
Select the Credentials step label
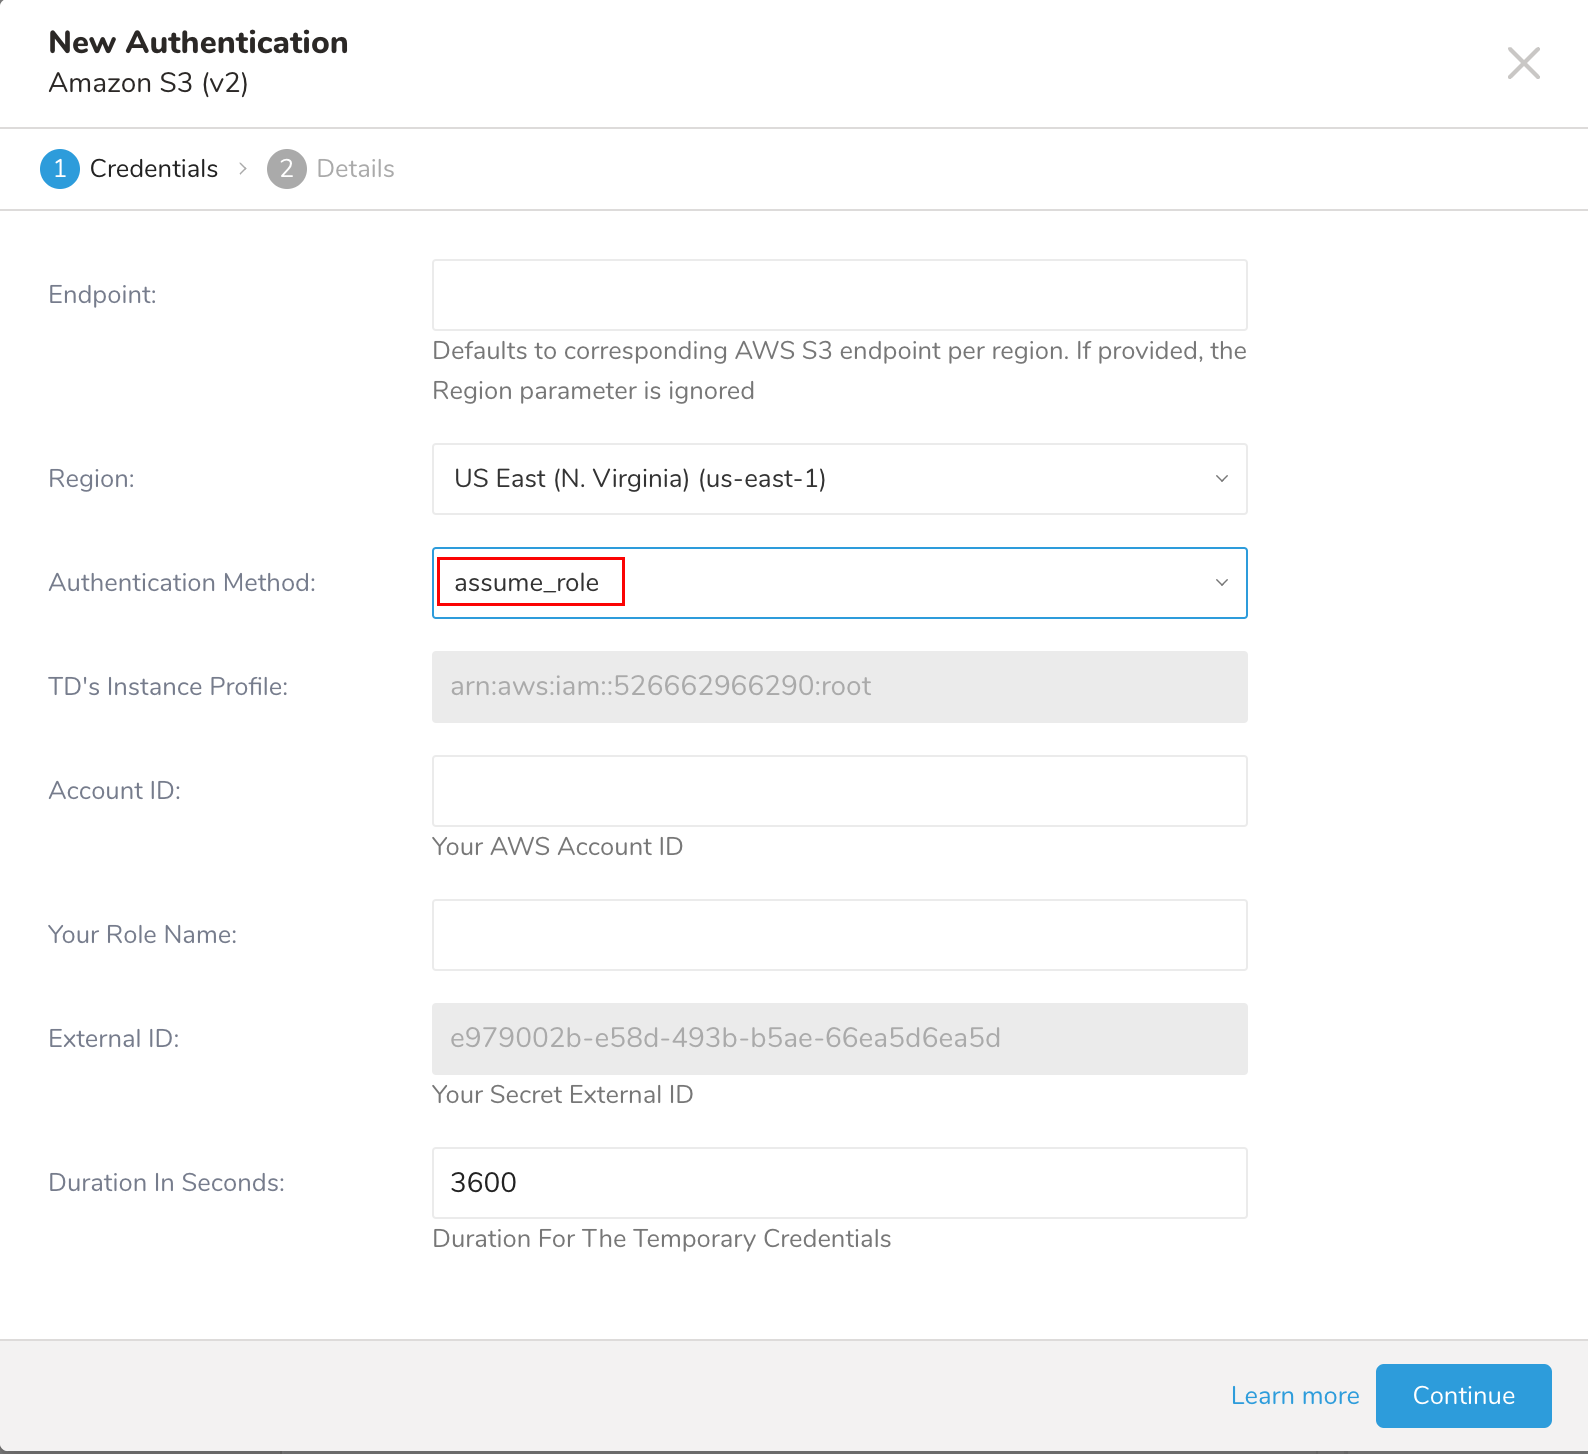pyautogui.click(x=153, y=169)
